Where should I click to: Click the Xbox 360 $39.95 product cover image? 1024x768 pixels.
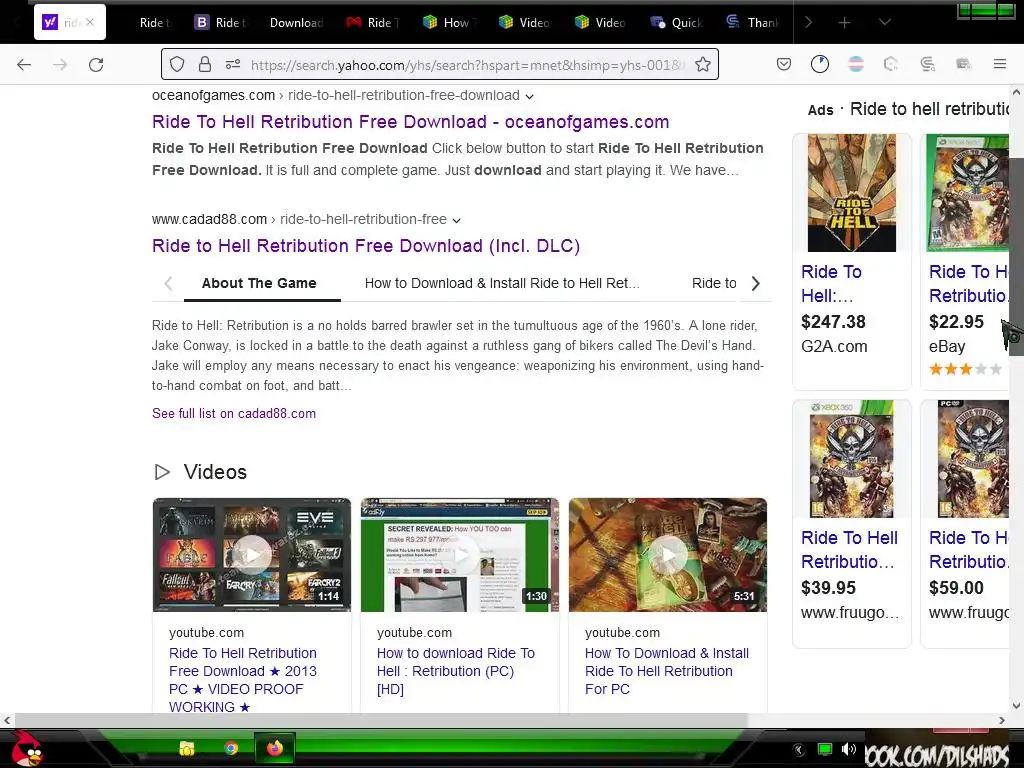pyautogui.click(x=852, y=459)
